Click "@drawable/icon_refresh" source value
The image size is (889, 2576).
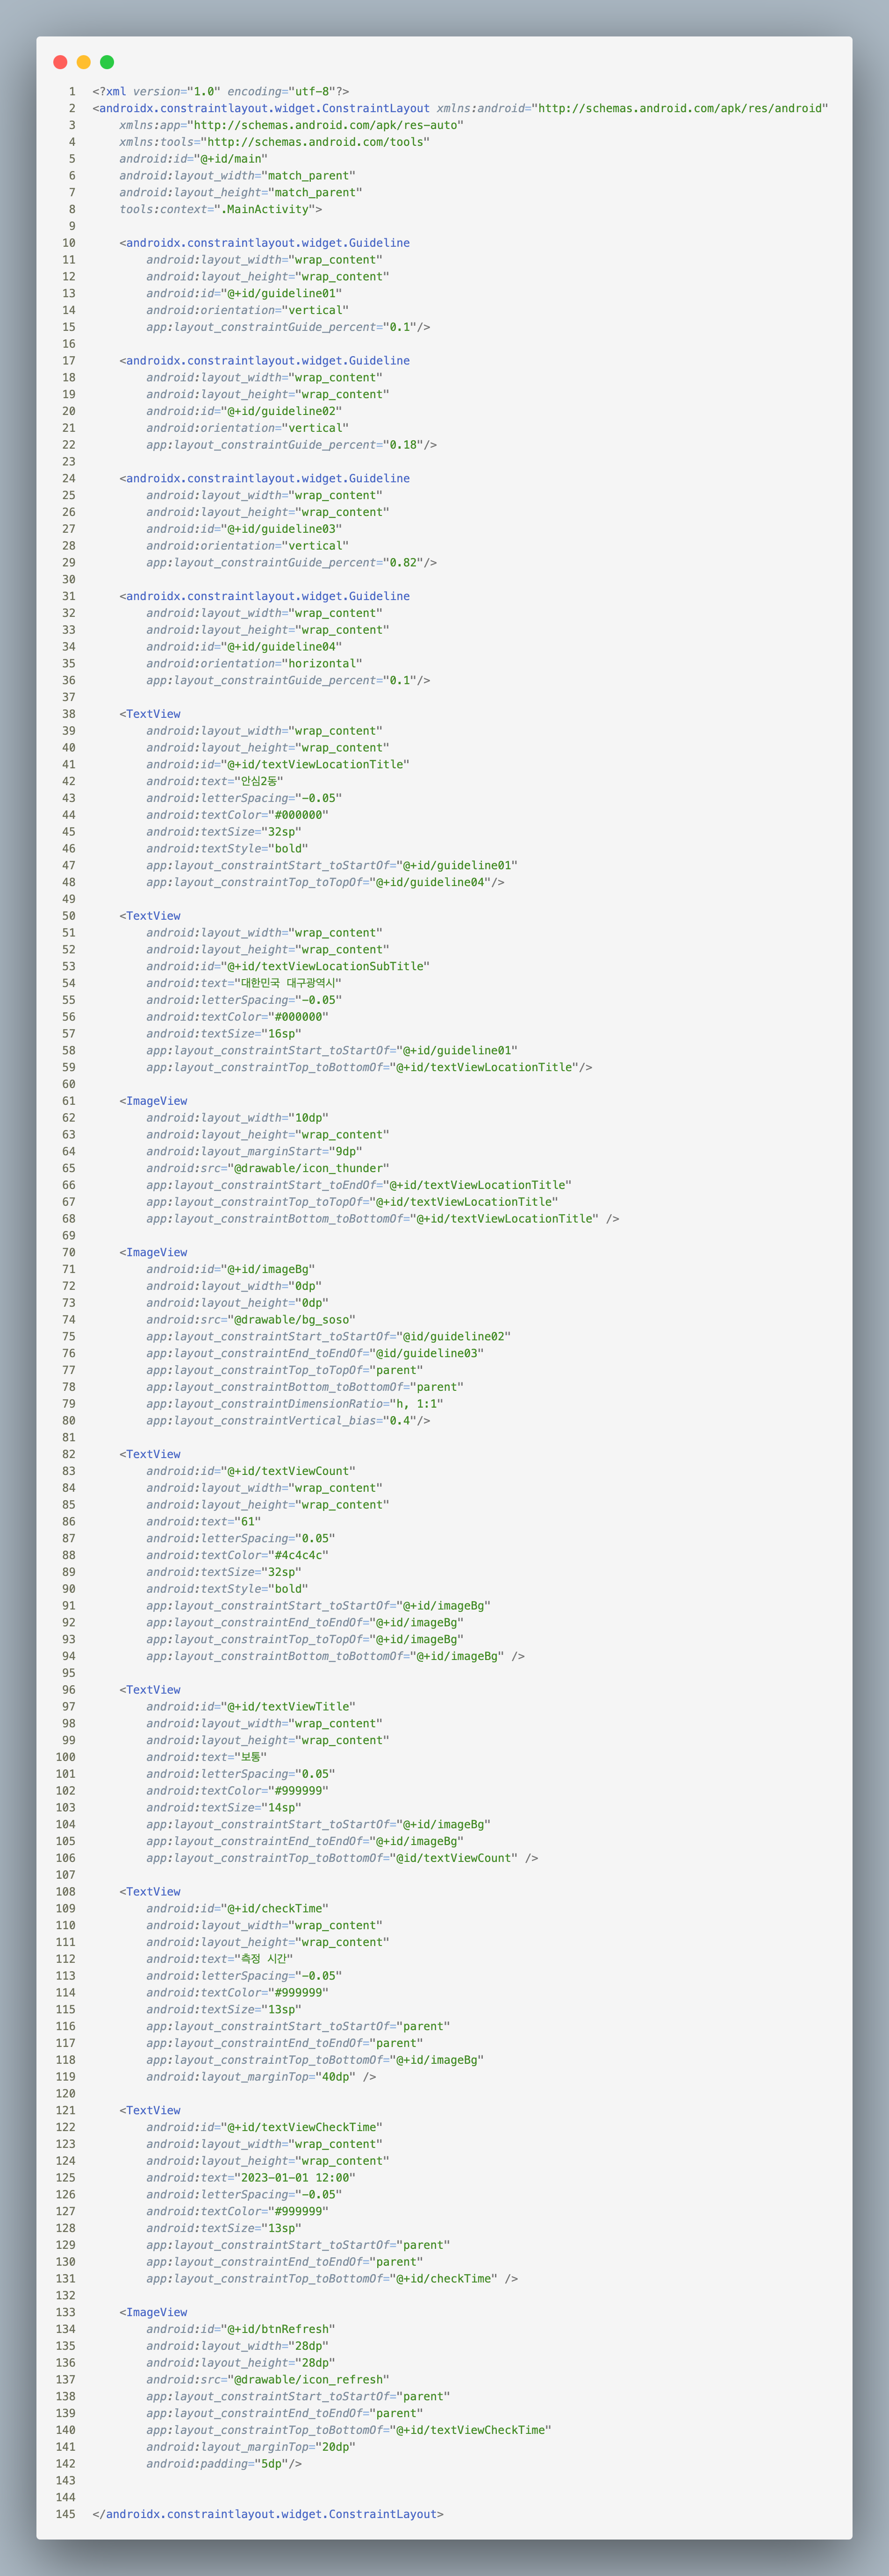(308, 2380)
